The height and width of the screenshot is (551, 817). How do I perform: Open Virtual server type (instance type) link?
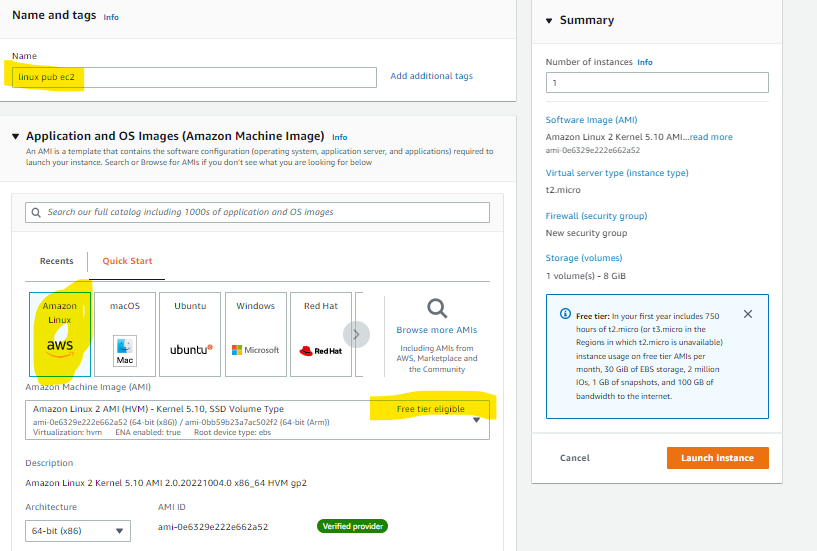coord(617,173)
